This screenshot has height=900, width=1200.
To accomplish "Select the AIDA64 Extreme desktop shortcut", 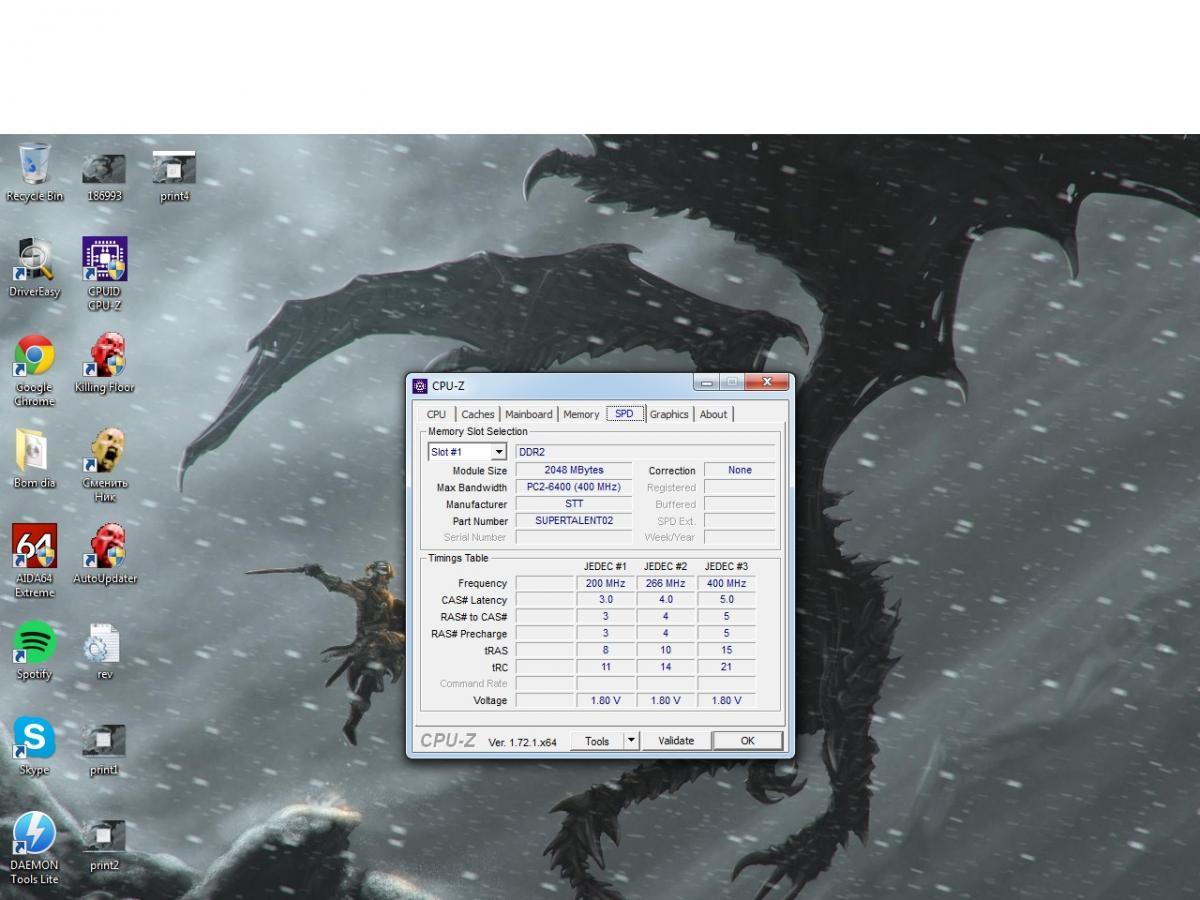I will click(34, 562).
